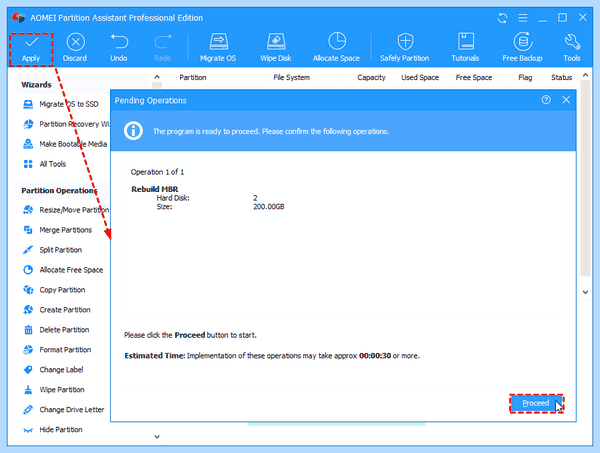Click the sidebar scroll-up arrow
600x453 pixels.
157,77
